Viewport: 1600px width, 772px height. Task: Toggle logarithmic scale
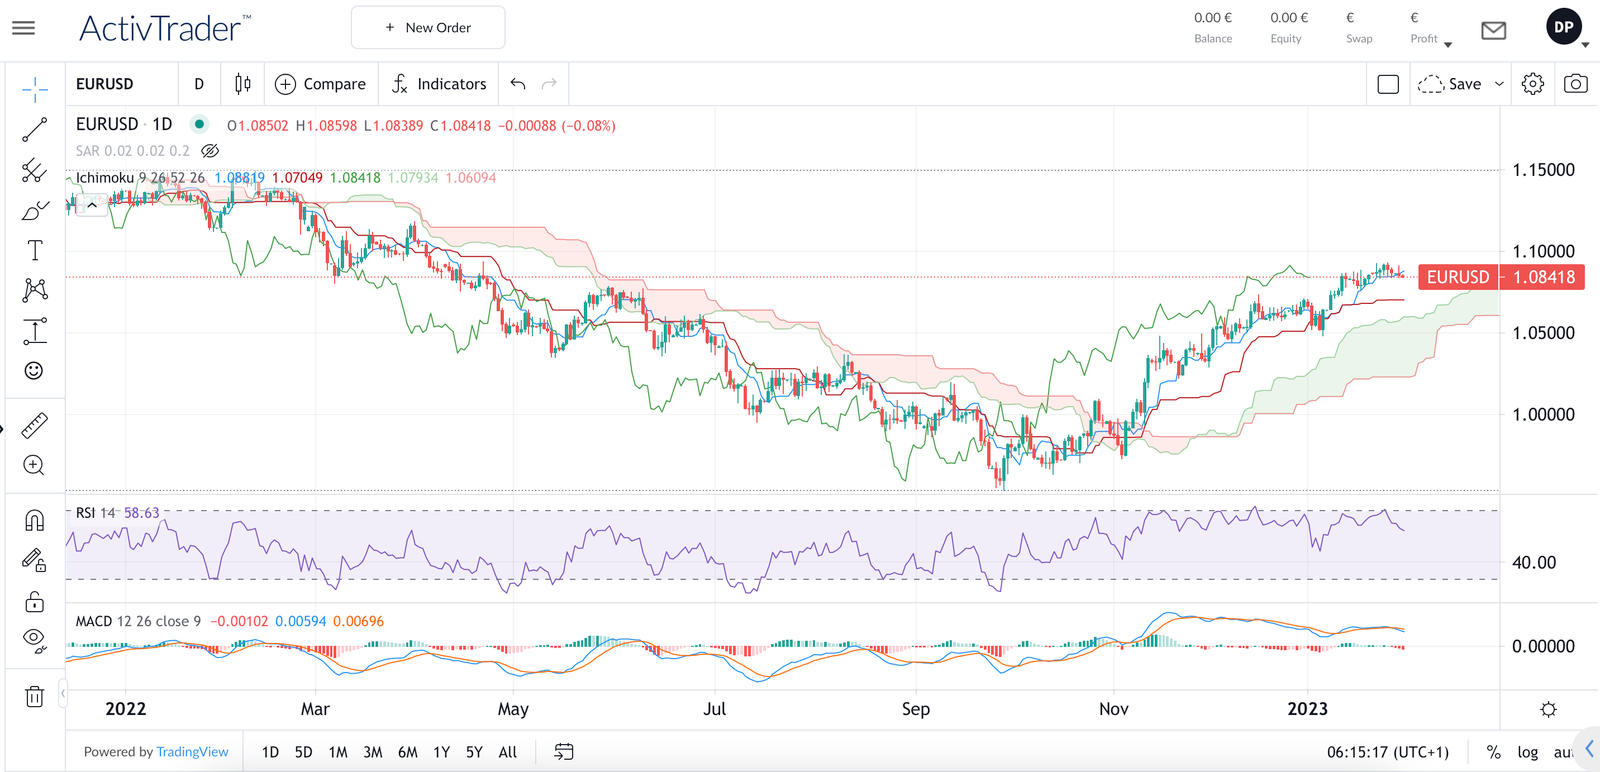coord(1527,752)
